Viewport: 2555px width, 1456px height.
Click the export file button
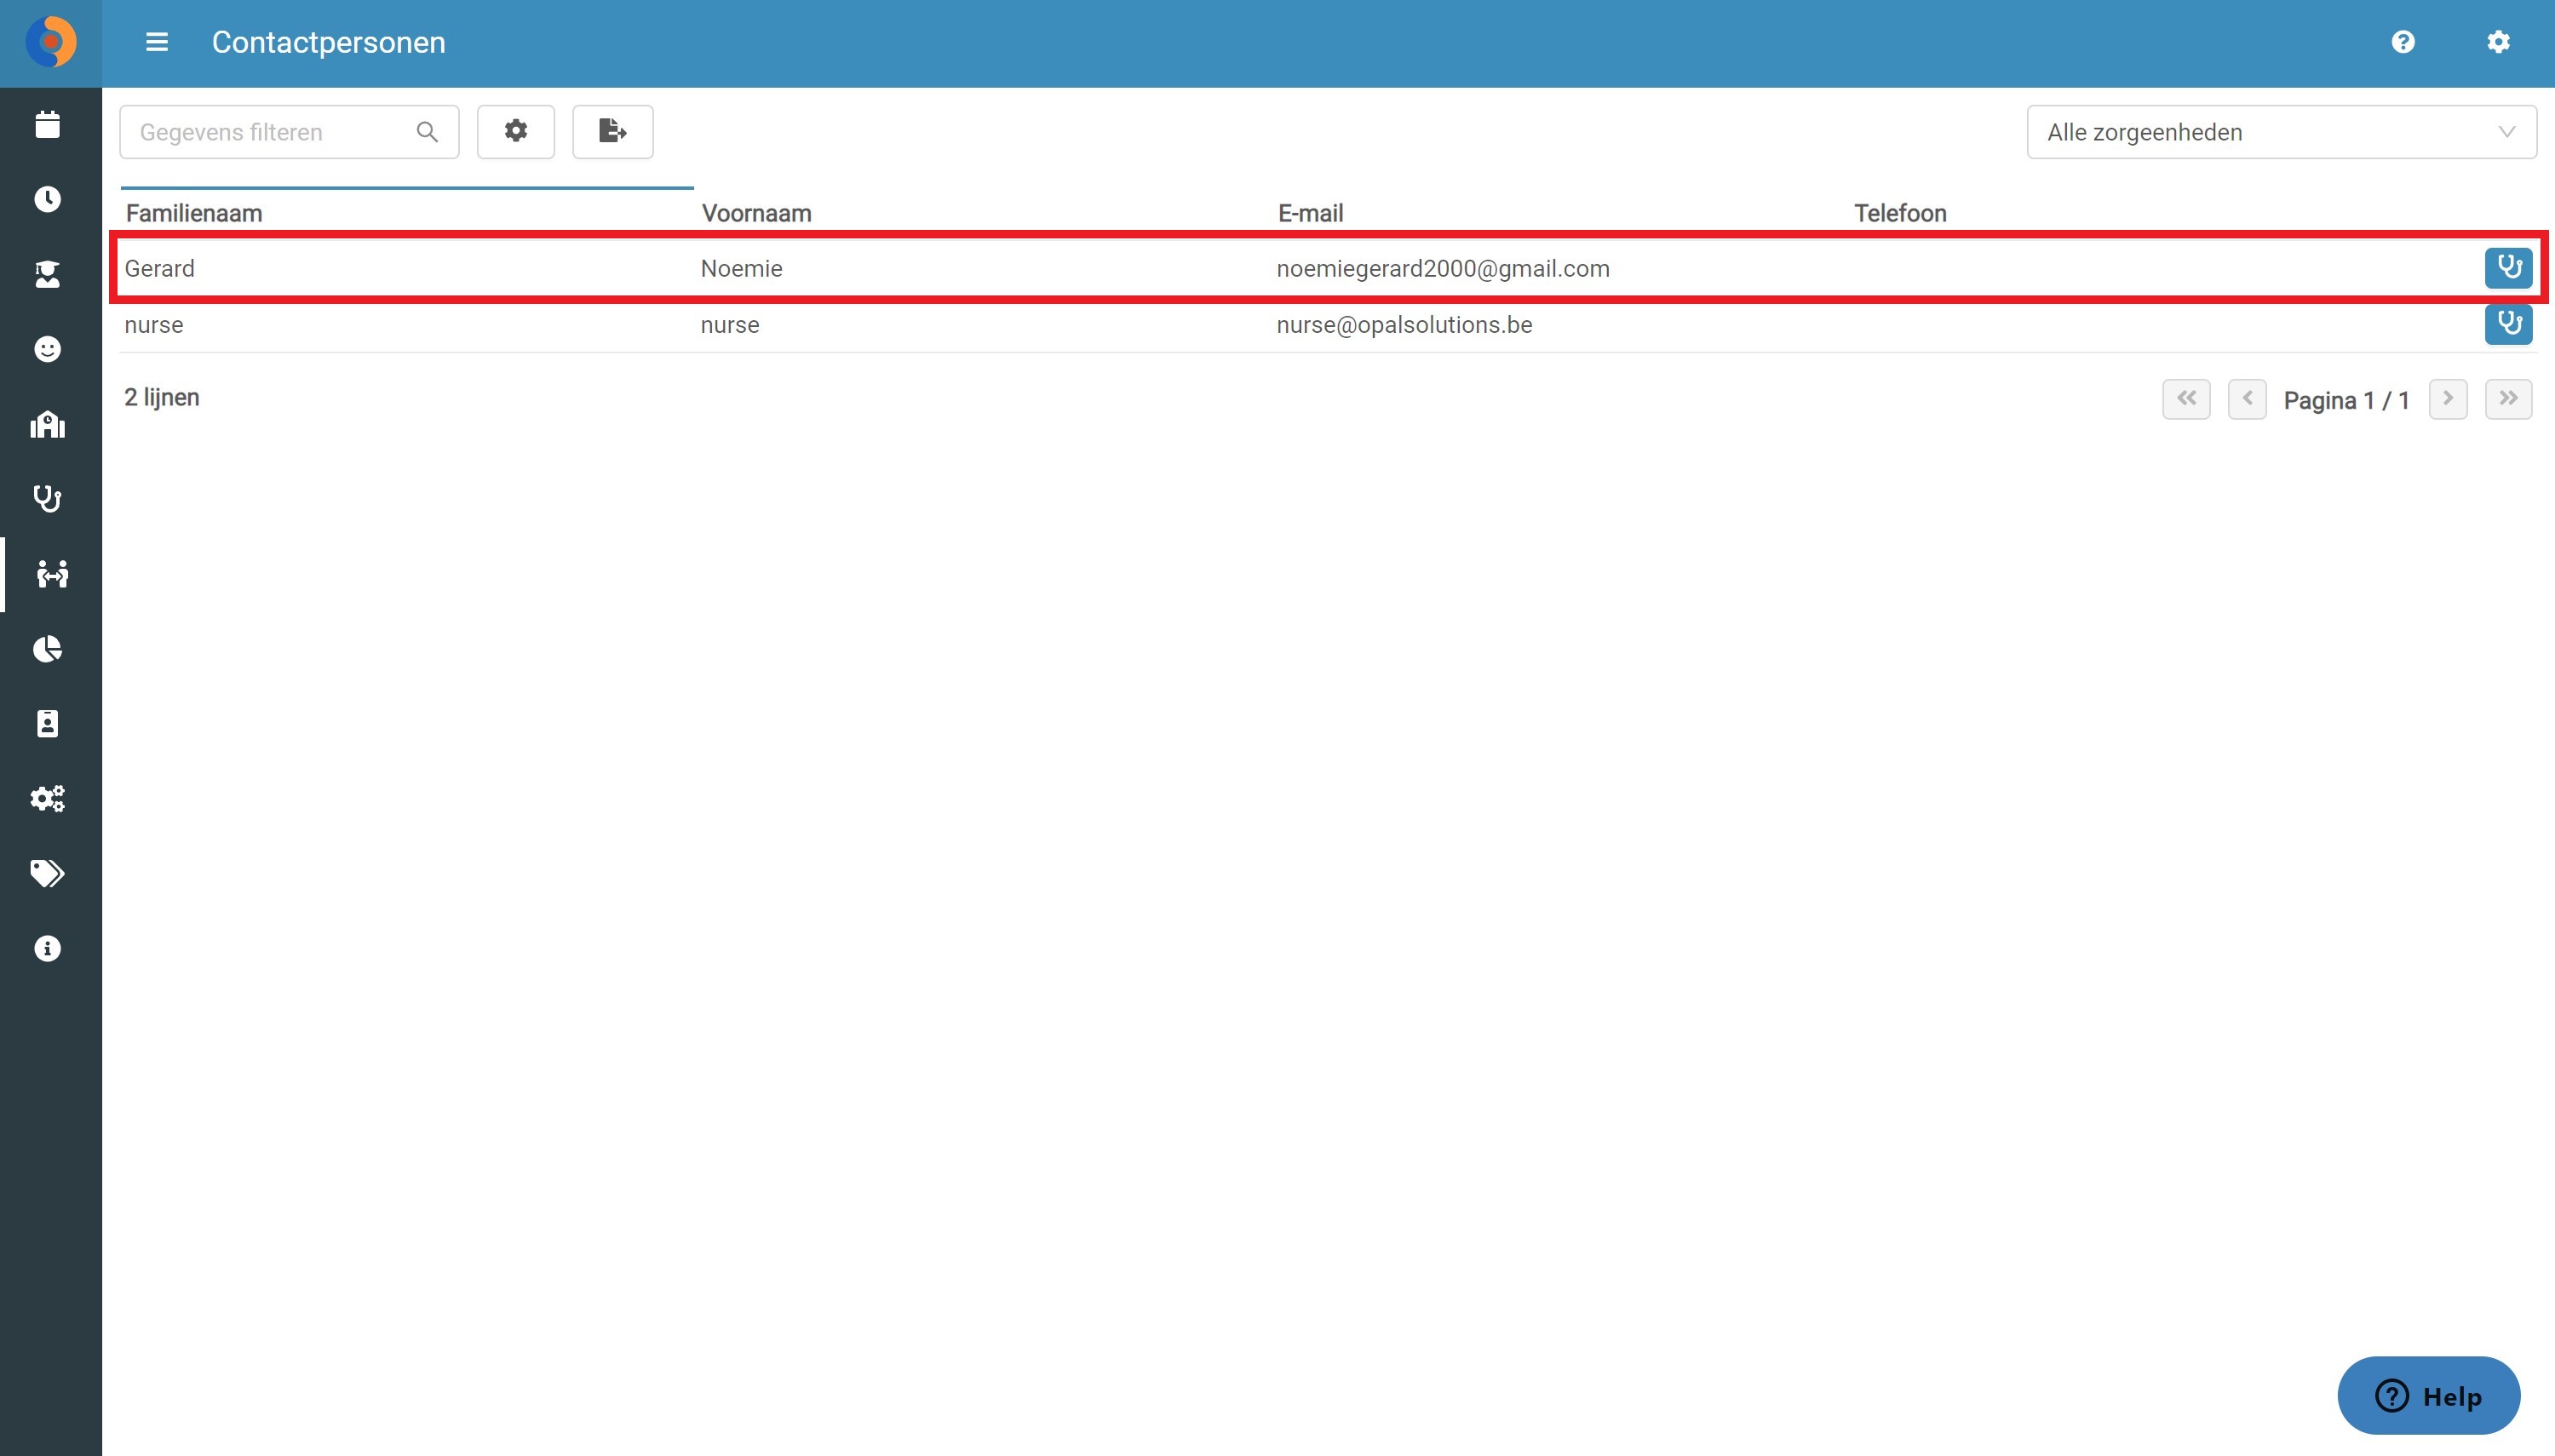613,131
